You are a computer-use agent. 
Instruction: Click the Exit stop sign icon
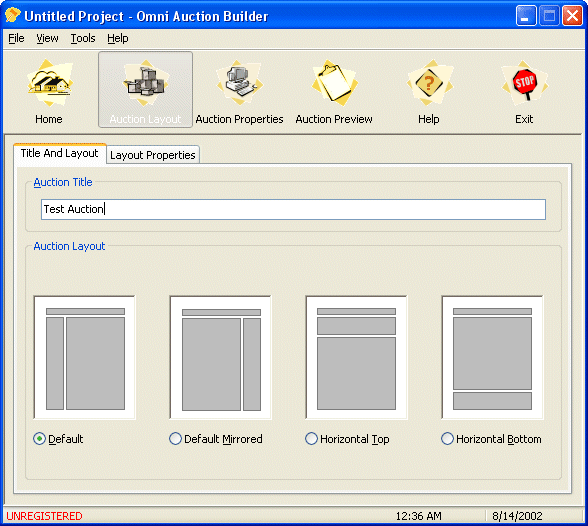(x=524, y=83)
